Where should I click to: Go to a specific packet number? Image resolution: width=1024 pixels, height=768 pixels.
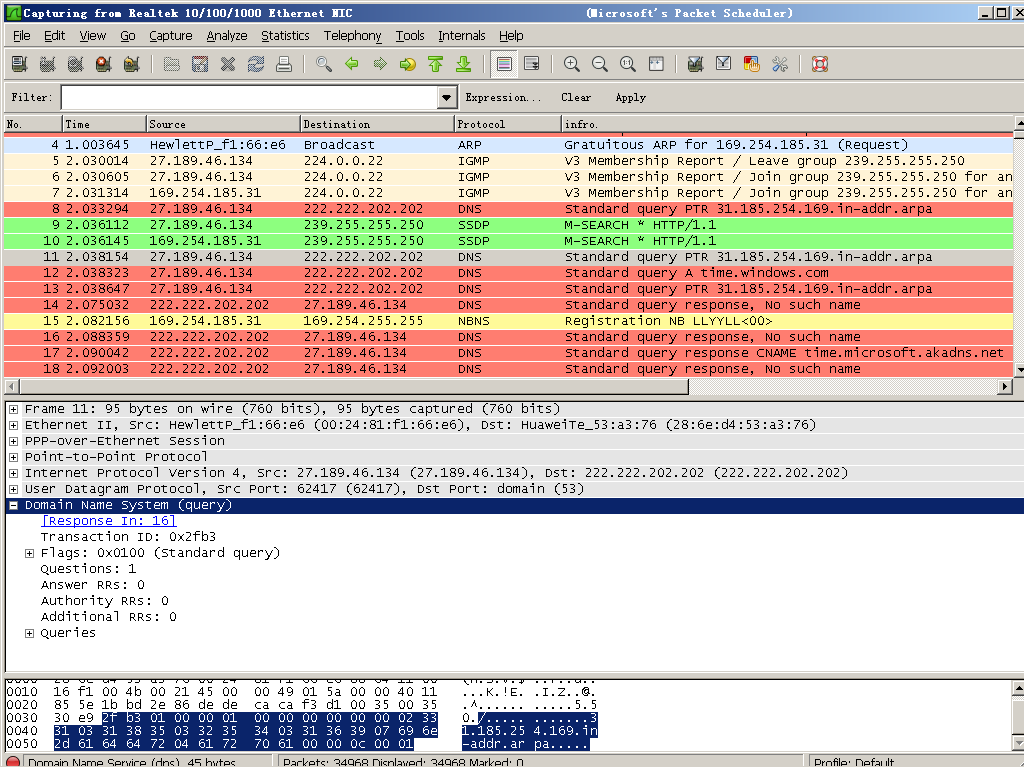pos(408,64)
